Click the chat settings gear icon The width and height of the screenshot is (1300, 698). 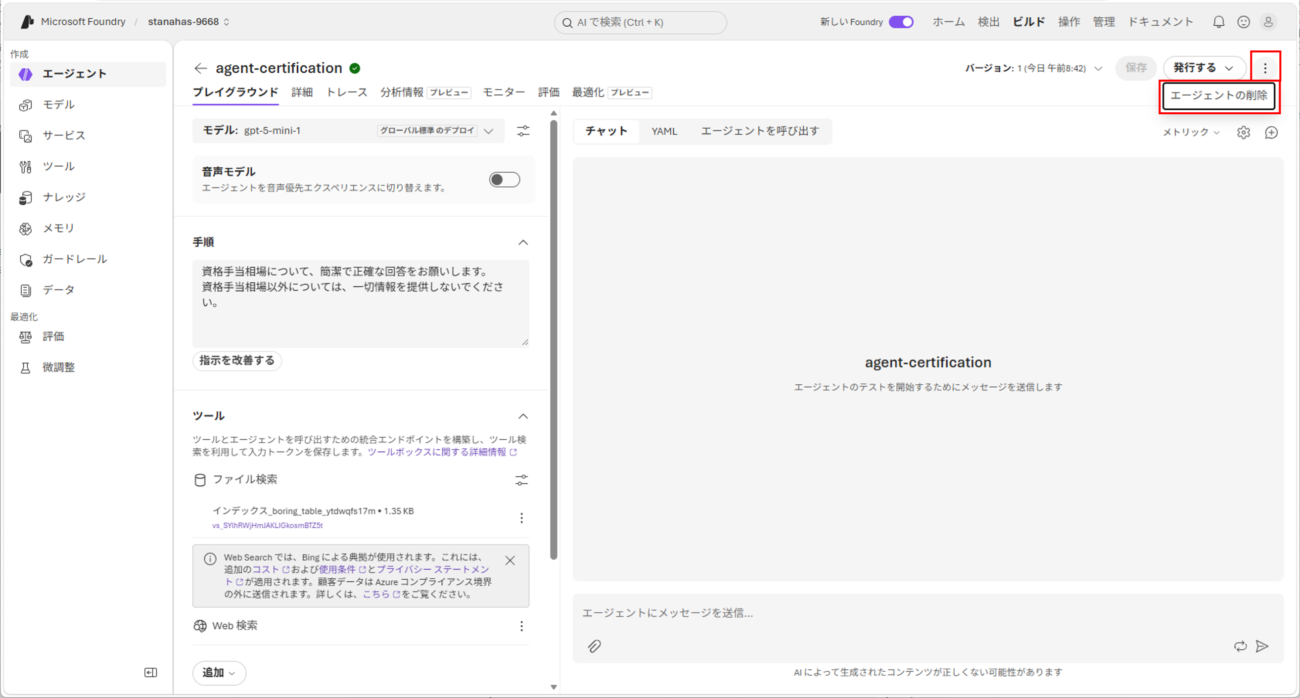[1243, 132]
